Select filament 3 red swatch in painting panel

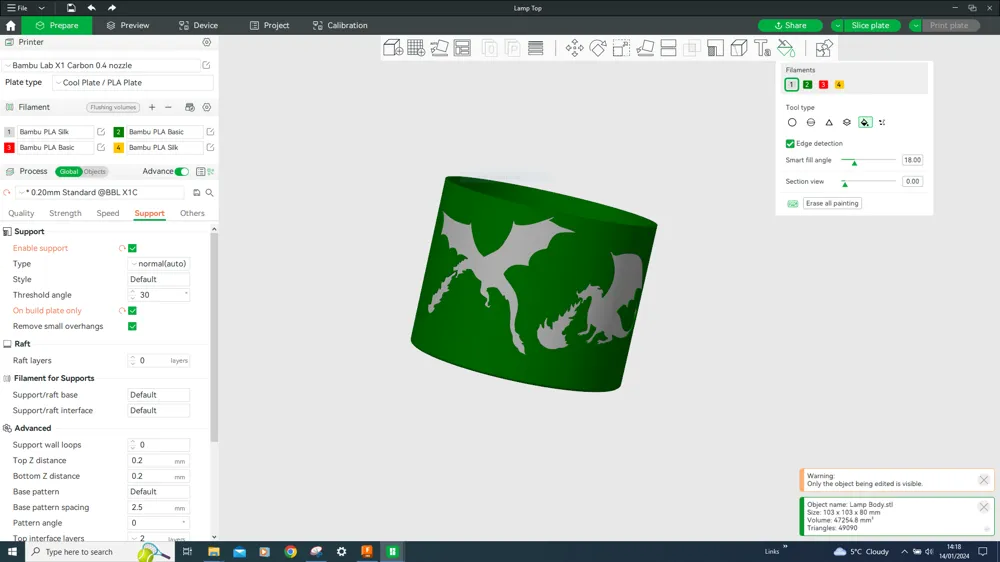[823, 84]
